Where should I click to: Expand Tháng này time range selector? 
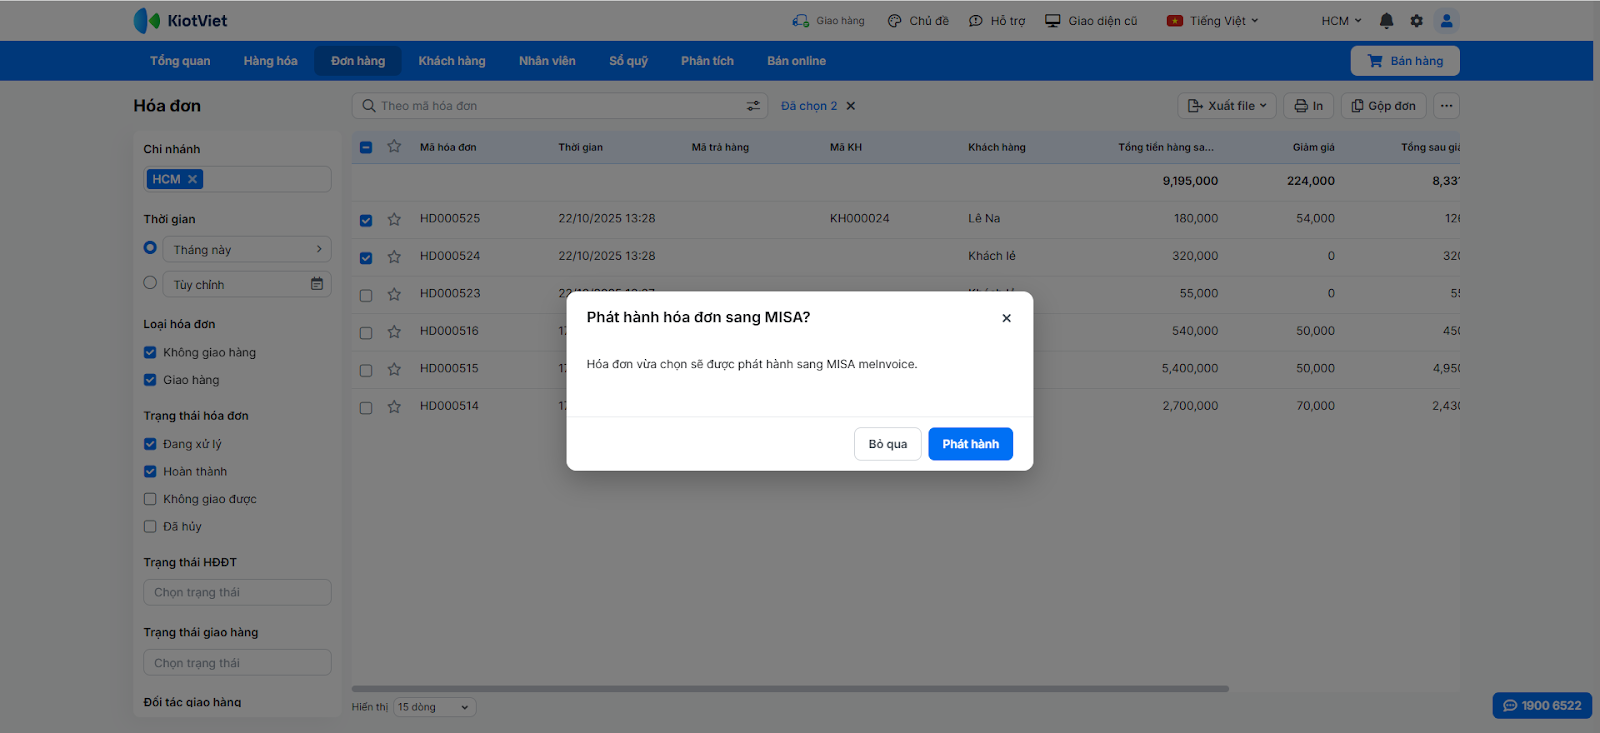[247, 249]
